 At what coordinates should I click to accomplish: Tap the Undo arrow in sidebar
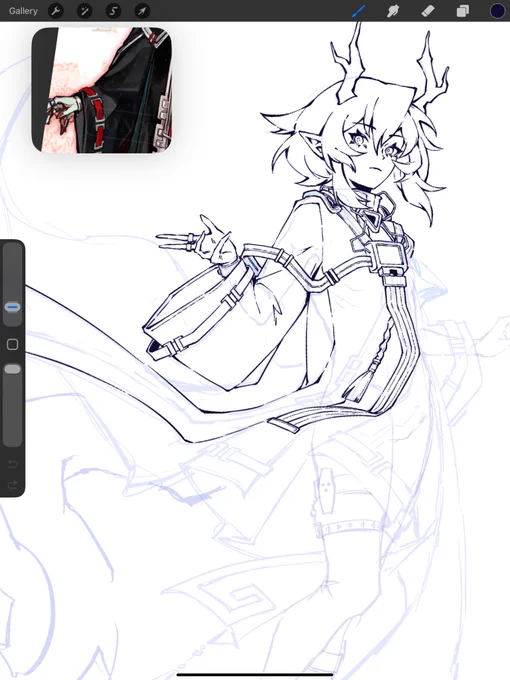tap(12, 464)
